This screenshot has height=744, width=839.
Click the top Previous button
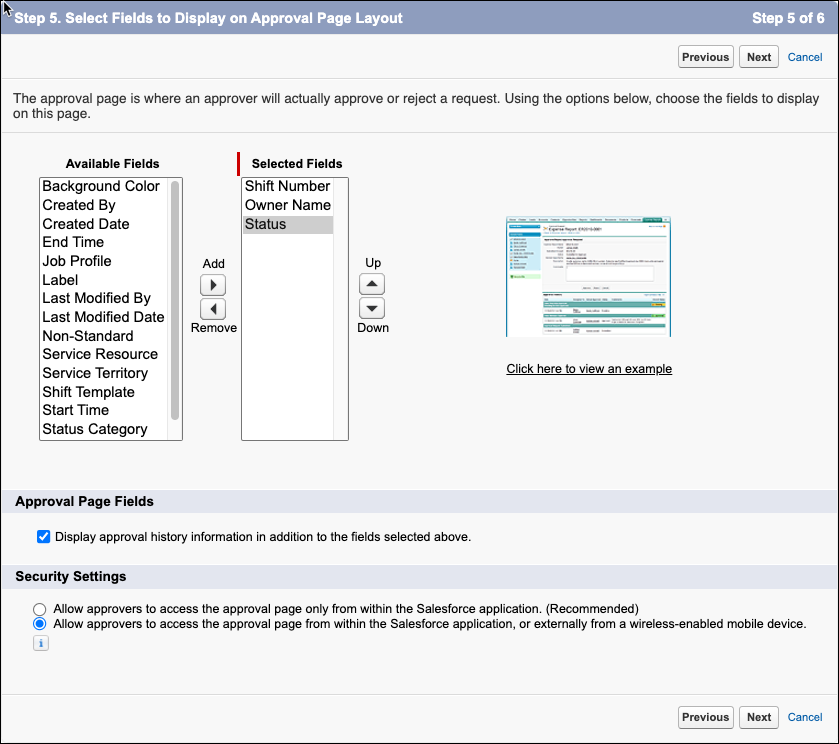coord(705,57)
